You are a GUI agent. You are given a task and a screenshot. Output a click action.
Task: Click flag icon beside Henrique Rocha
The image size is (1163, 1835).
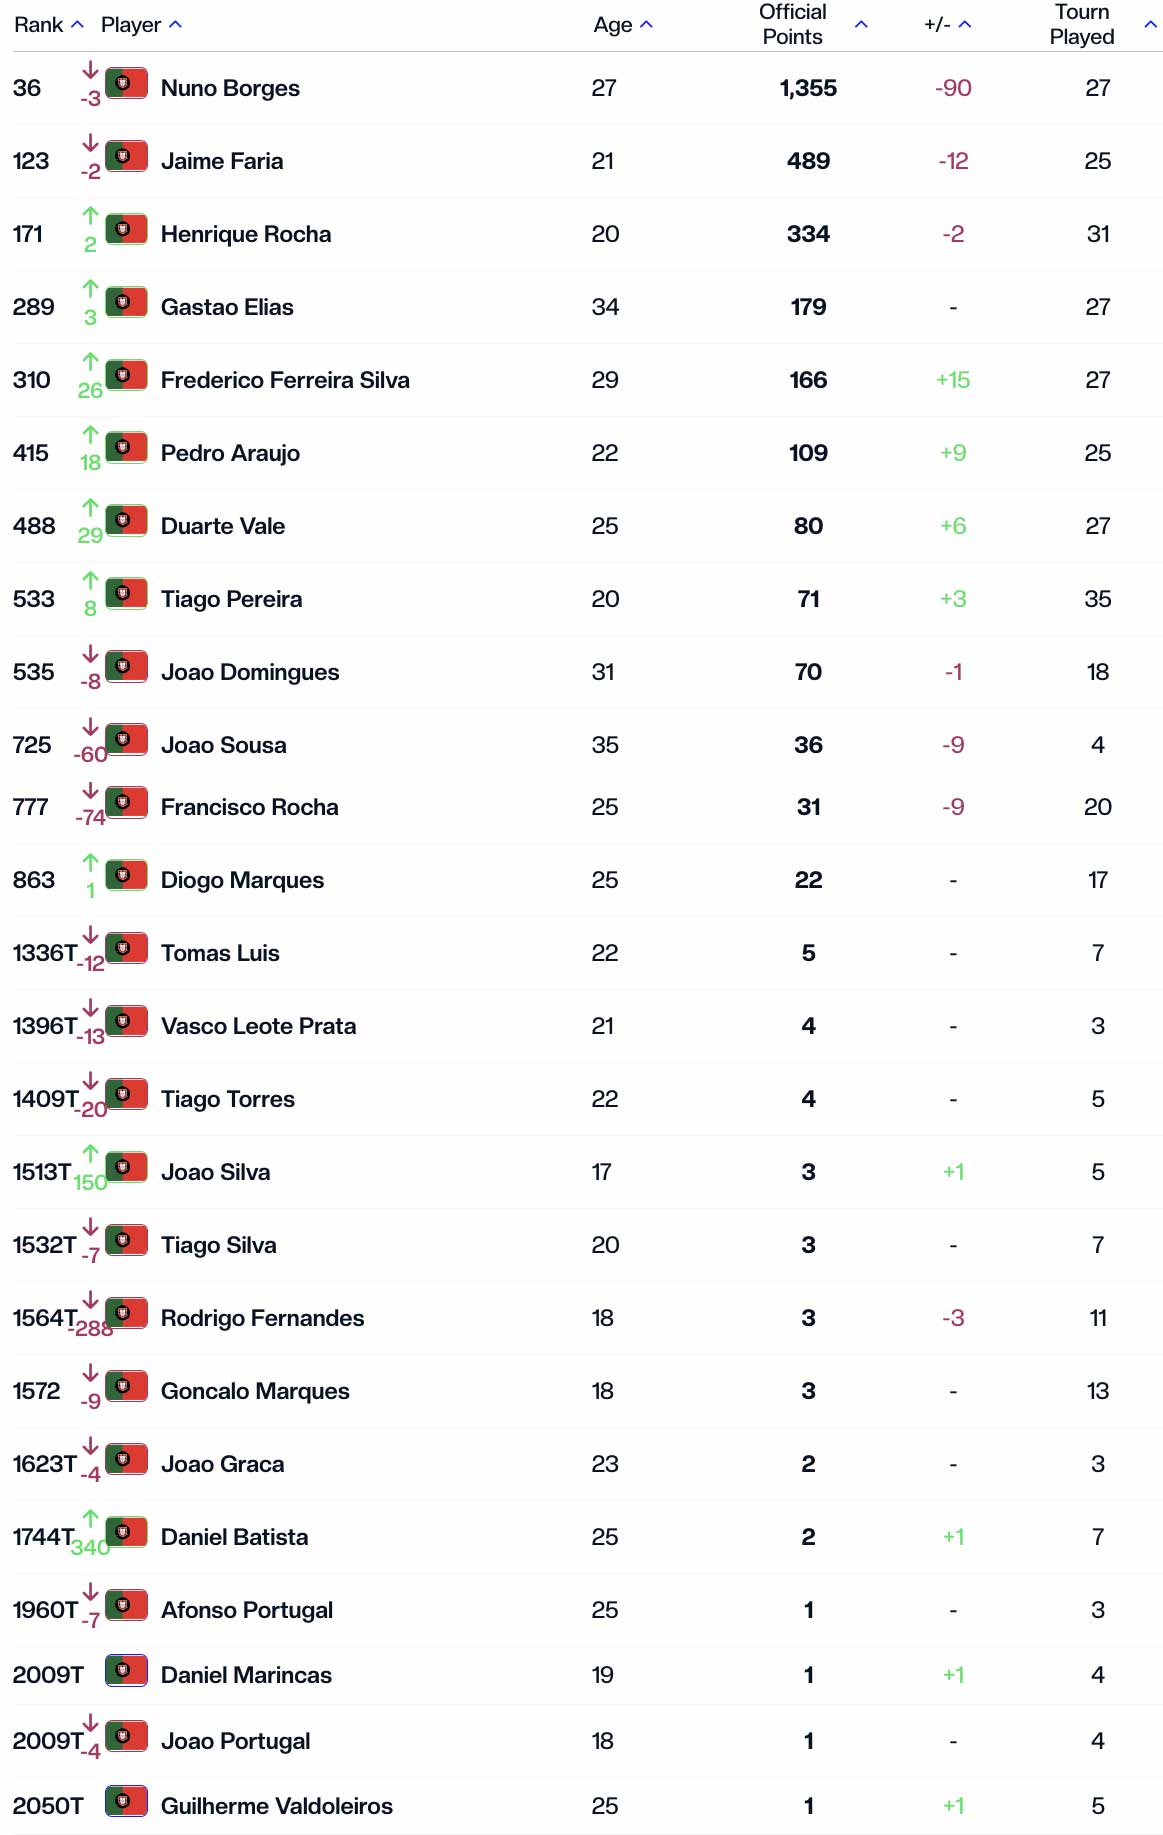126,229
